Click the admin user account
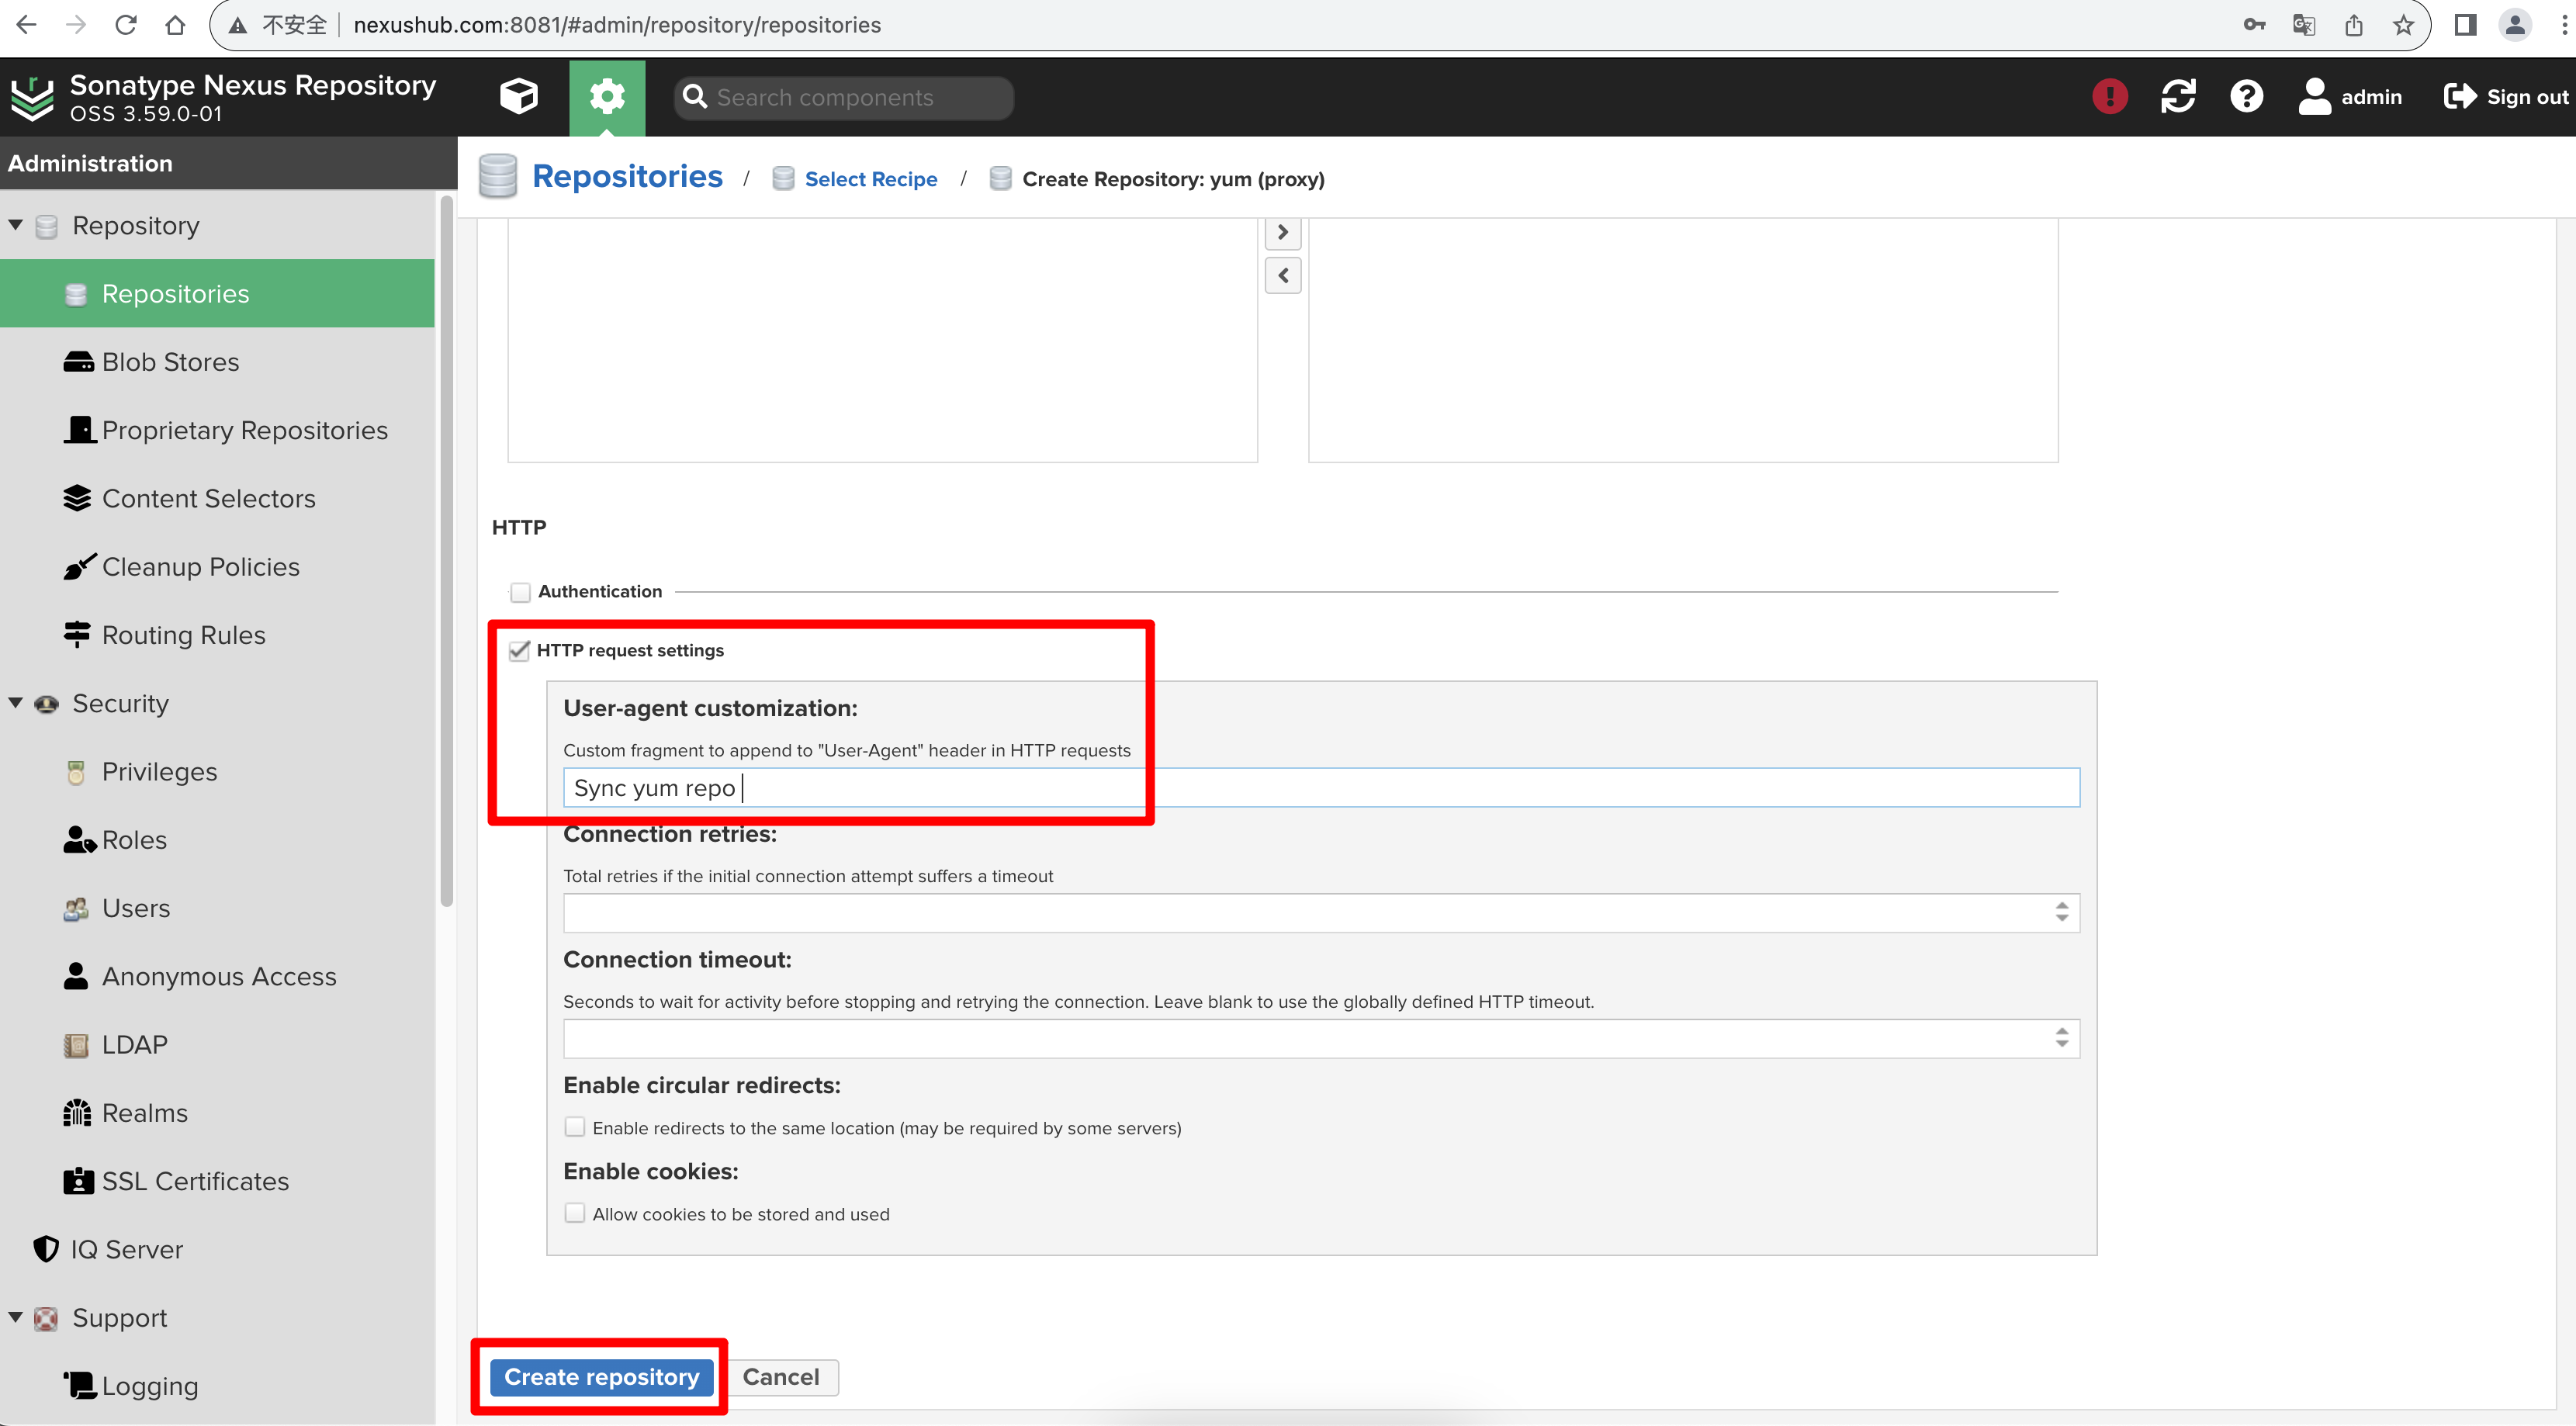Screen dimensions: 2576x1426 (2349, 97)
